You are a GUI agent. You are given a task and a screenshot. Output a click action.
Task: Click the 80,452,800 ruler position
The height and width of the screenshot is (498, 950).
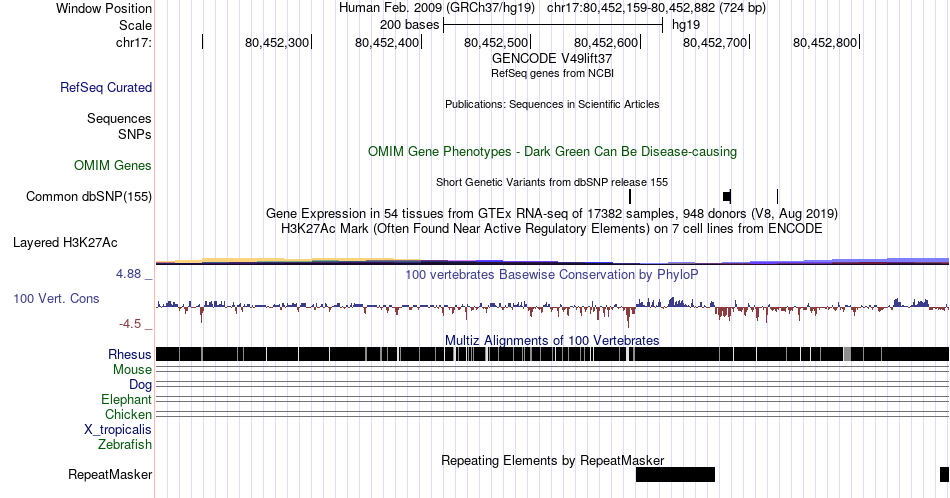(825, 42)
